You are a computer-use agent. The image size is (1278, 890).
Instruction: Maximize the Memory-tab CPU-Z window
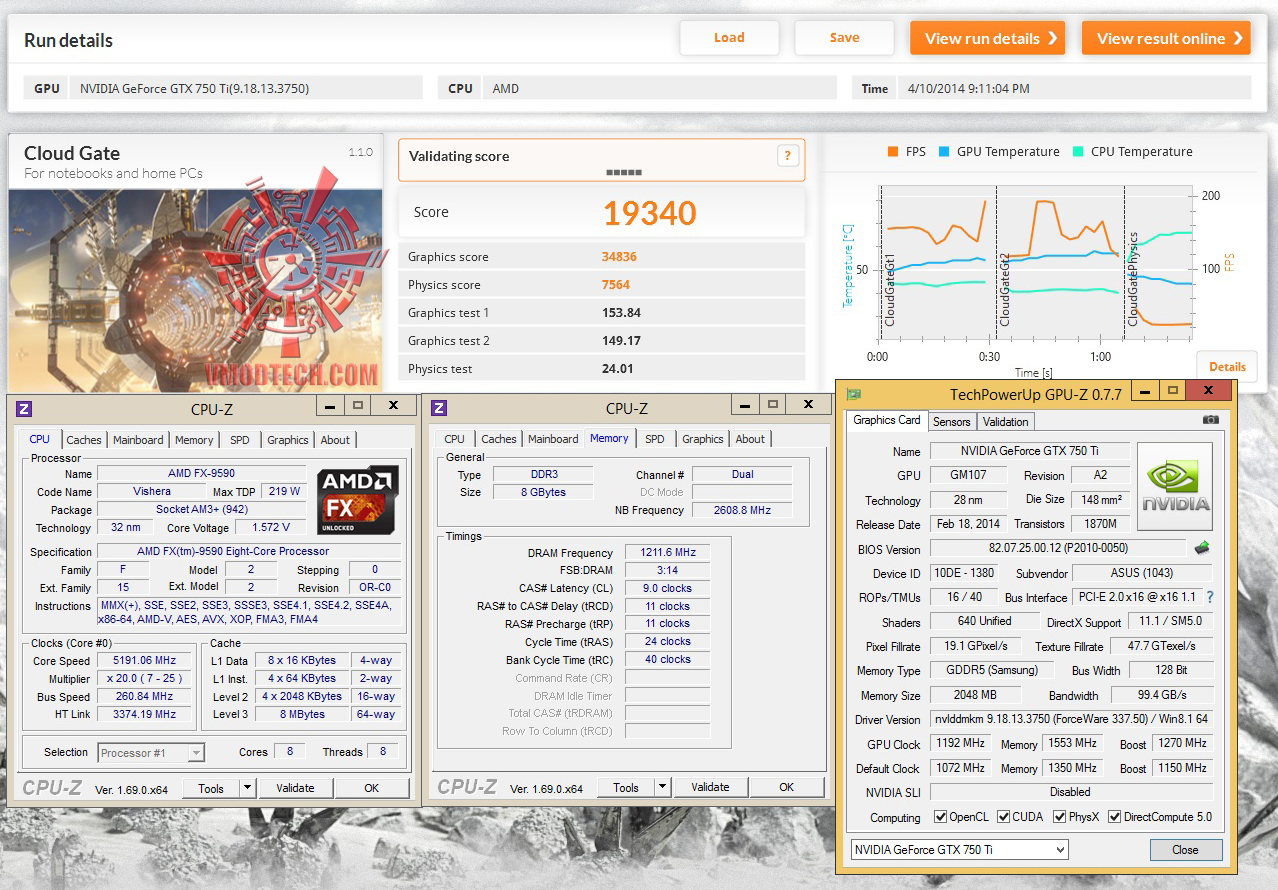coord(771,406)
